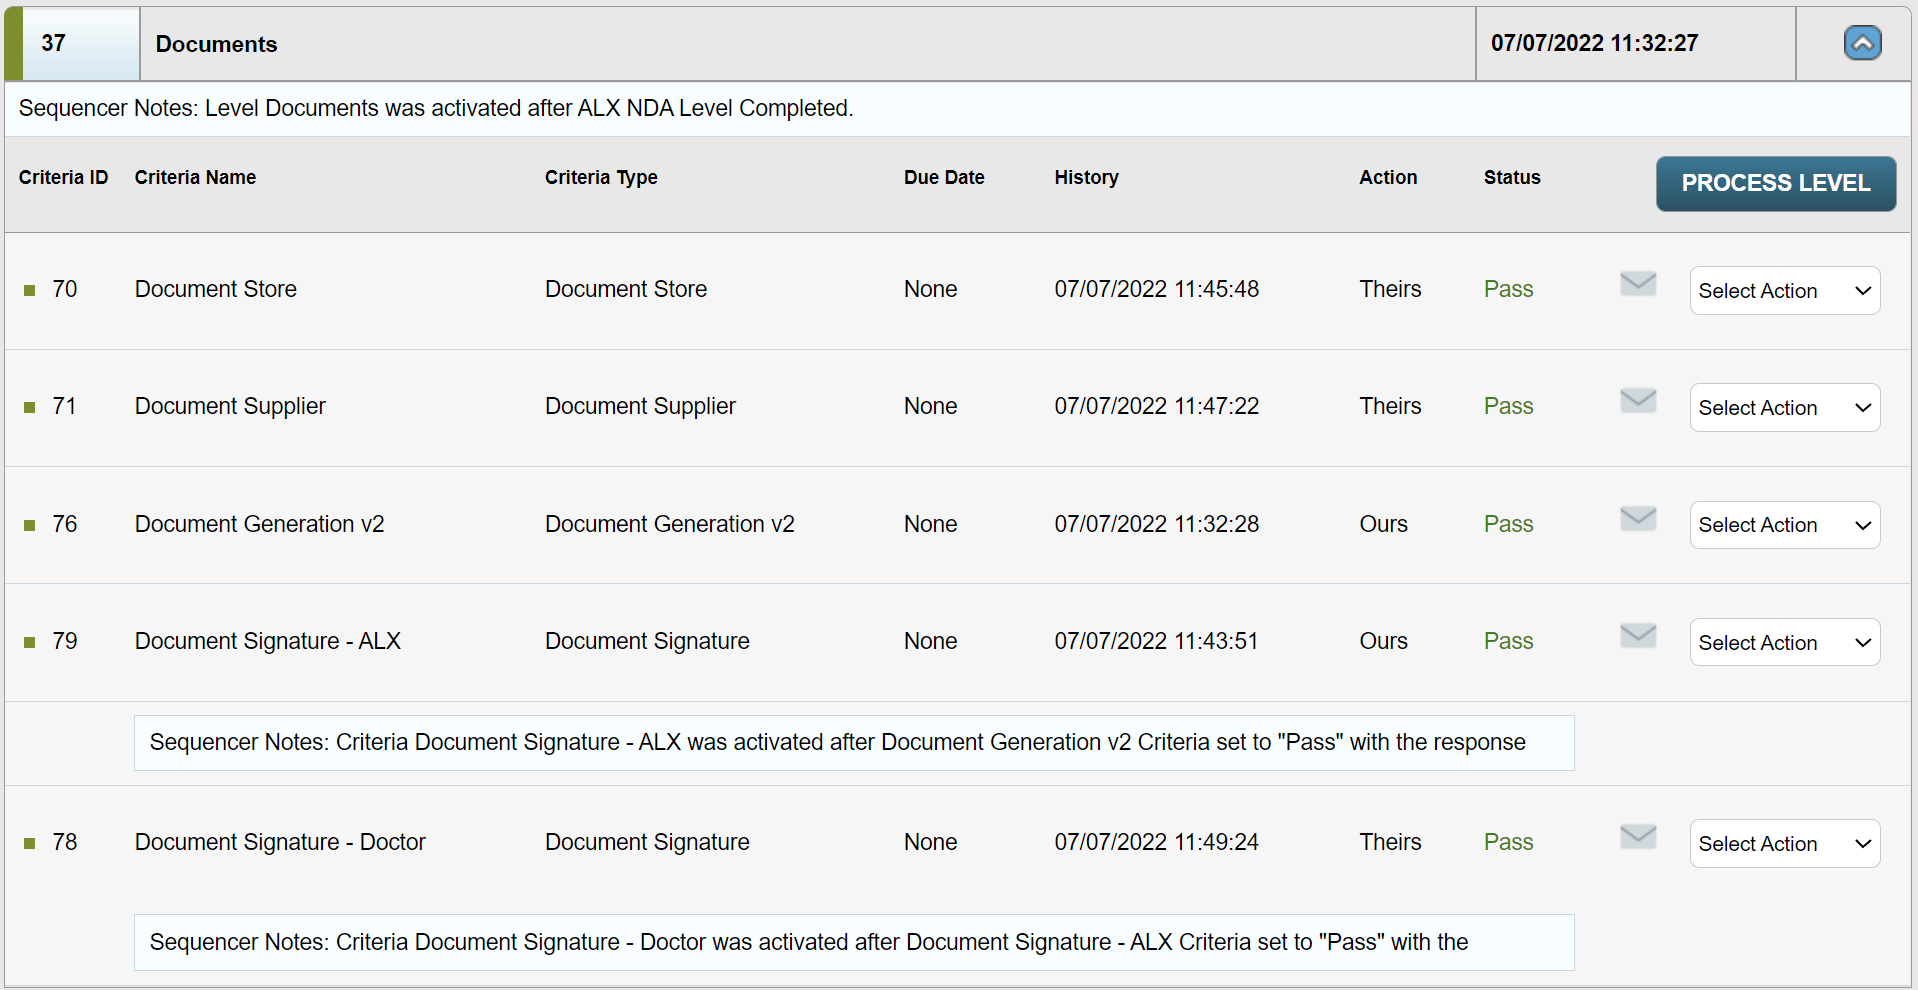This screenshot has height=990, width=1918.
Task: Open Select Action dropdown for criteria 79
Action: coord(1785,643)
